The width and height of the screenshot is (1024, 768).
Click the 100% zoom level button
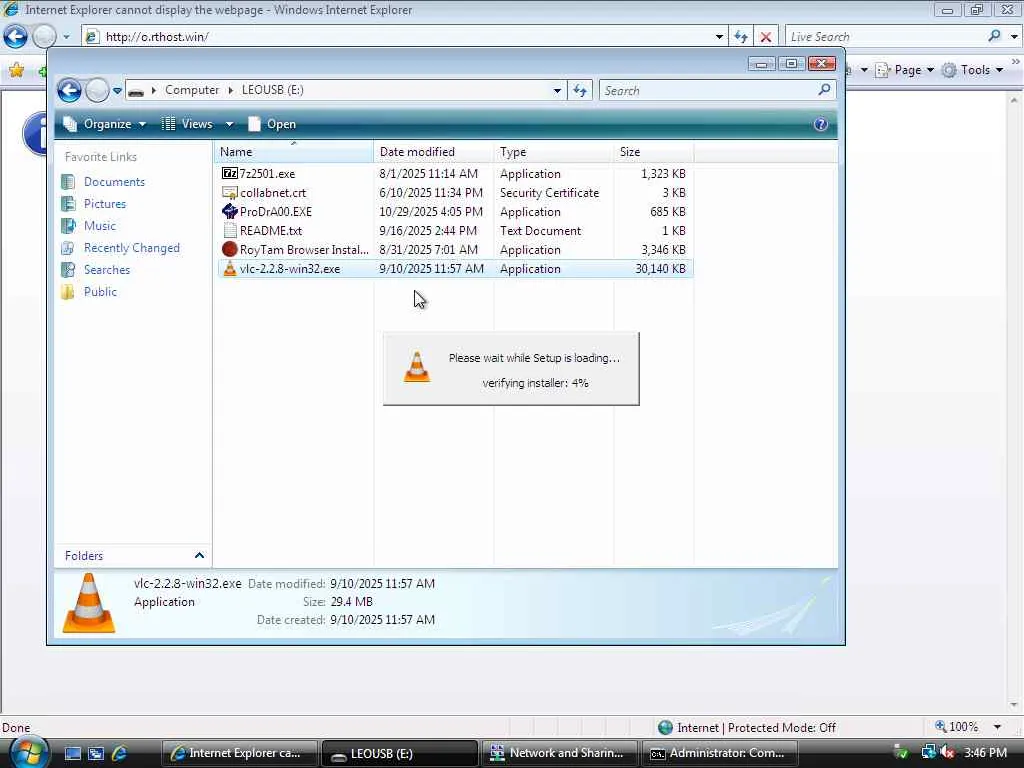pyautogui.click(x=957, y=727)
